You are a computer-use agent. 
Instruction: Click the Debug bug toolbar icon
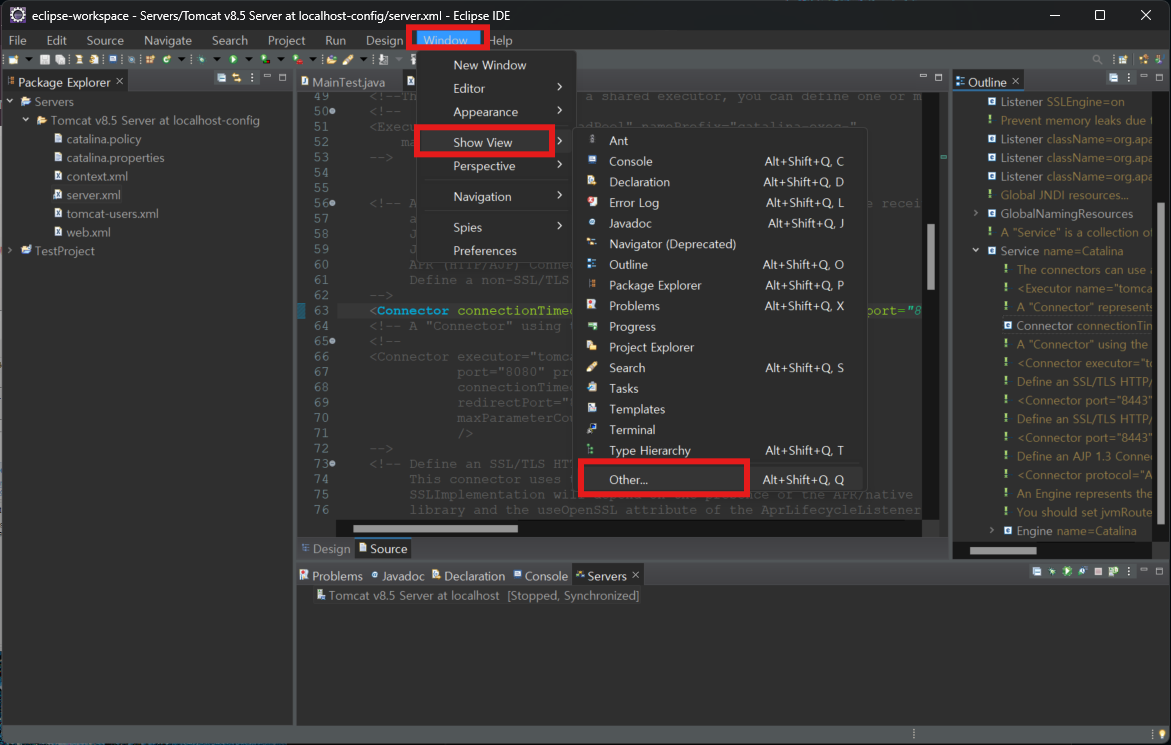pyautogui.click(x=202, y=59)
